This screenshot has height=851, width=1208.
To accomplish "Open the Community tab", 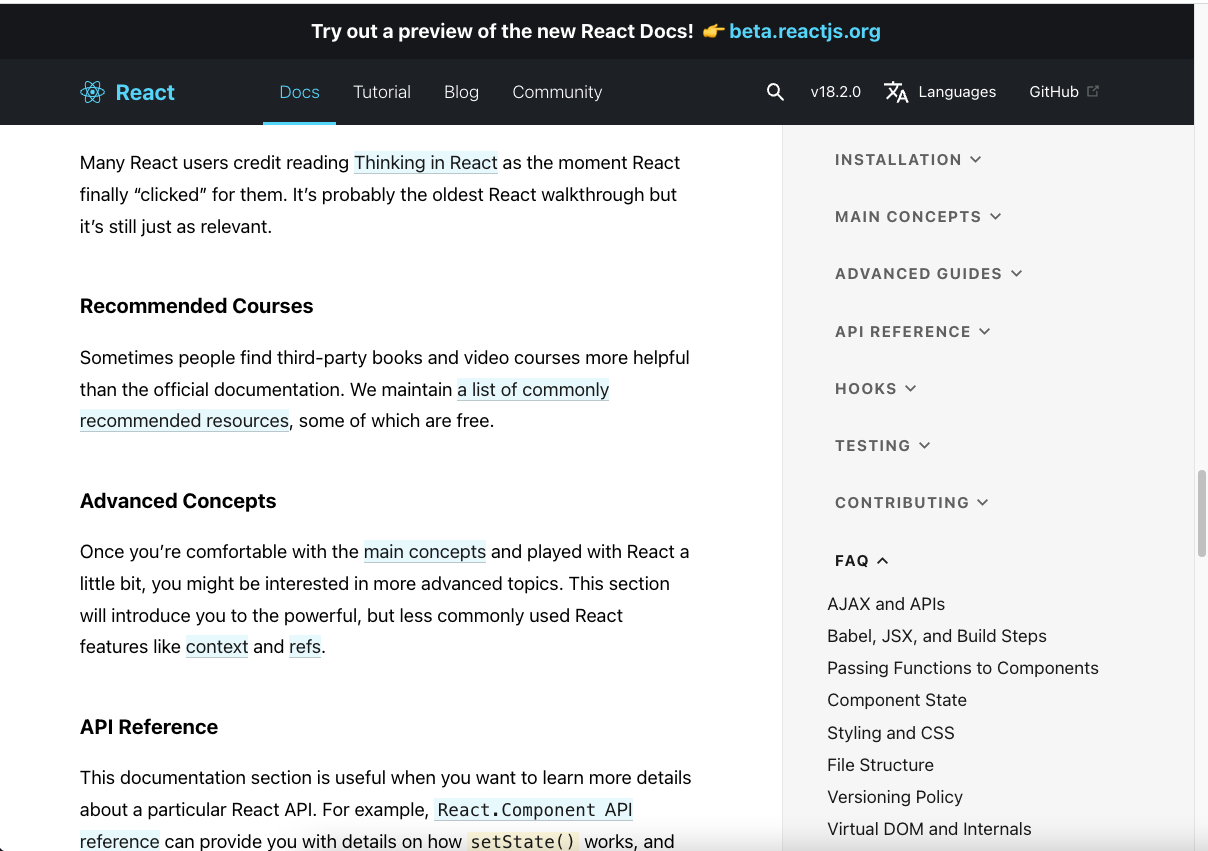I will coord(557,92).
